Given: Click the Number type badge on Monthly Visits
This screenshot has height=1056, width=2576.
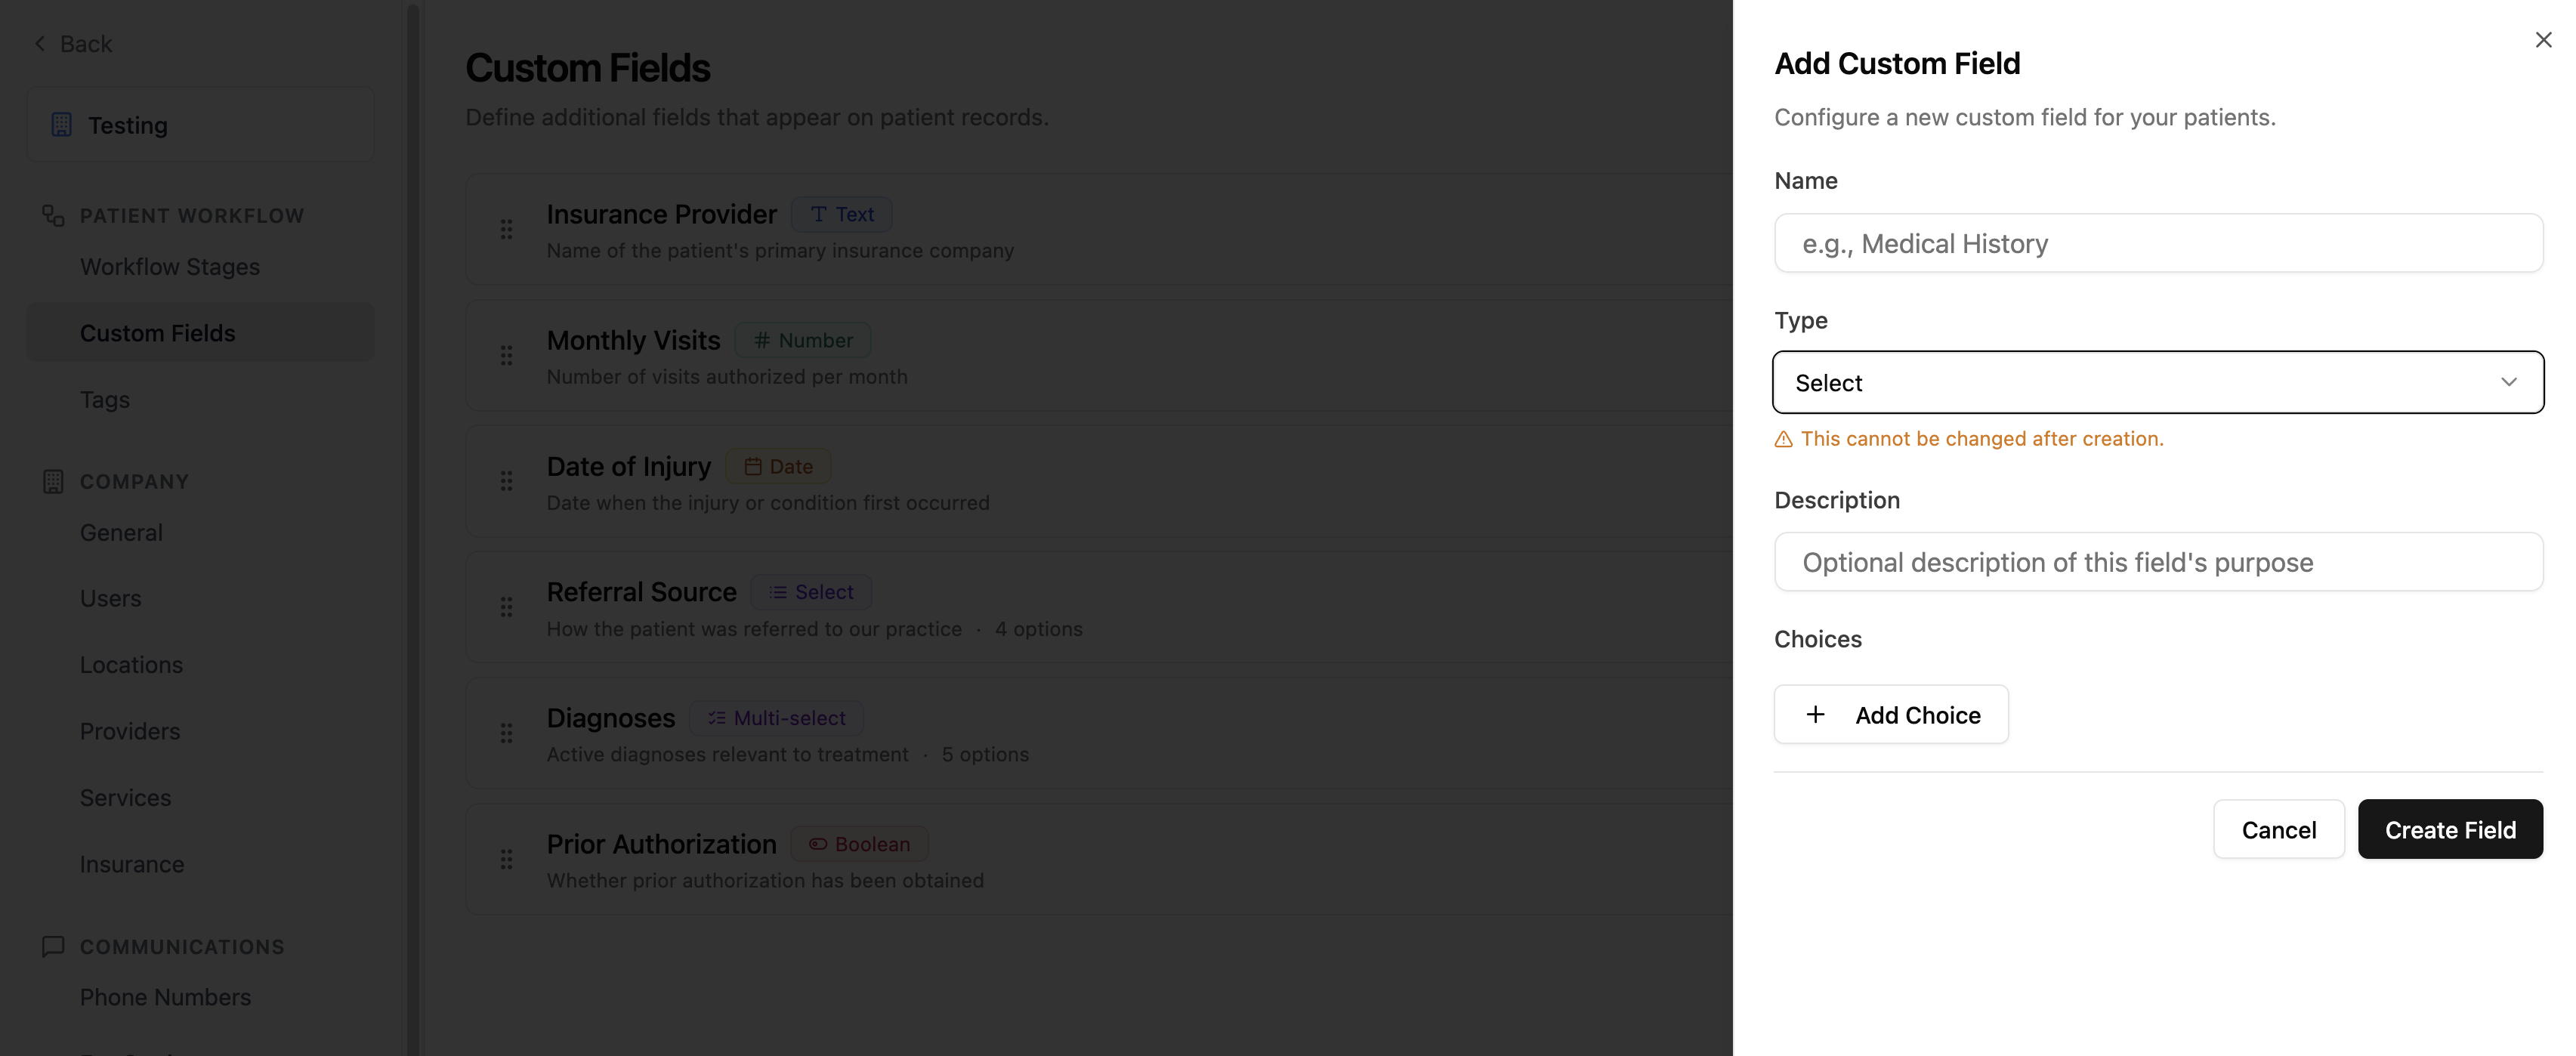Looking at the screenshot, I should pos(803,340).
